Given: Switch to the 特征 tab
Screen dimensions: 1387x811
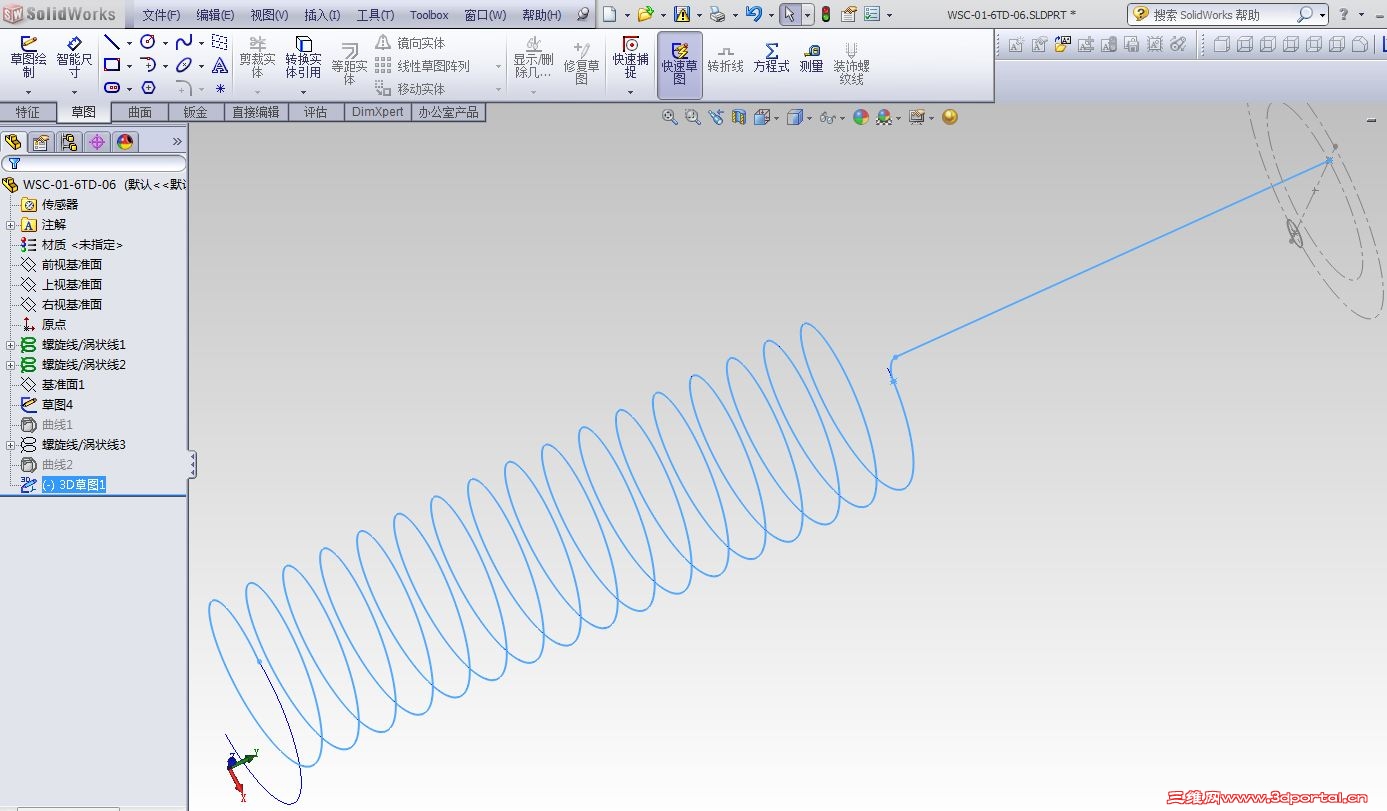Looking at the screenshot, I should tap(28, 112).
